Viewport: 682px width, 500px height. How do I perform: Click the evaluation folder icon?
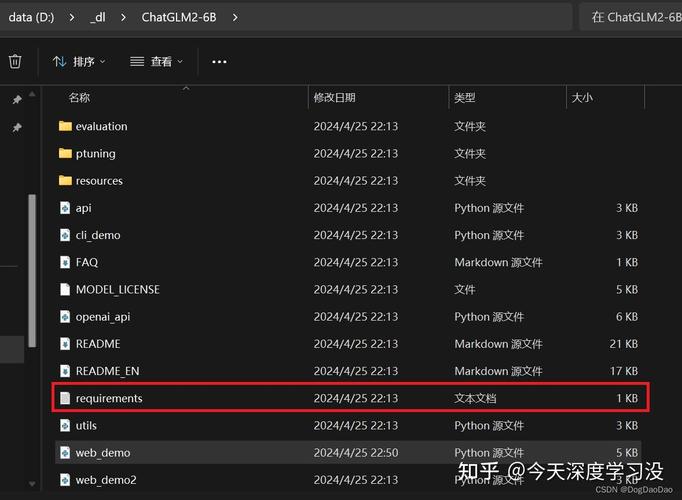pyautogui.click(x=65, y=126)
